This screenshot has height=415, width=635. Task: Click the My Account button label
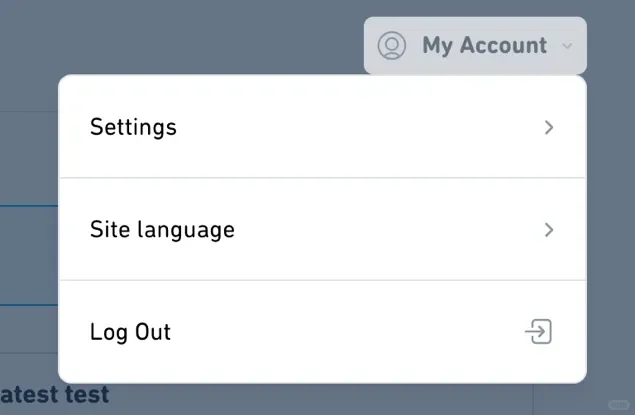coord(484,45)
